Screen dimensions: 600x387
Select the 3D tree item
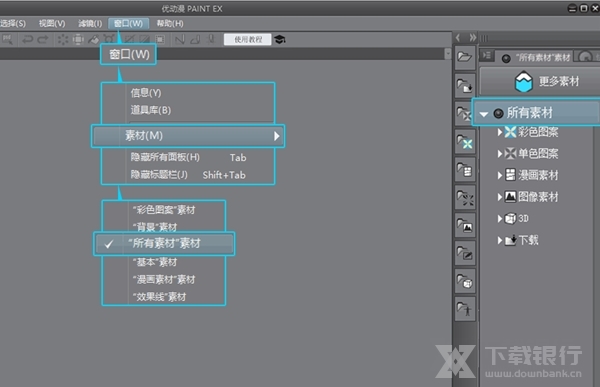pyautogui.click(x=517, y=219)
